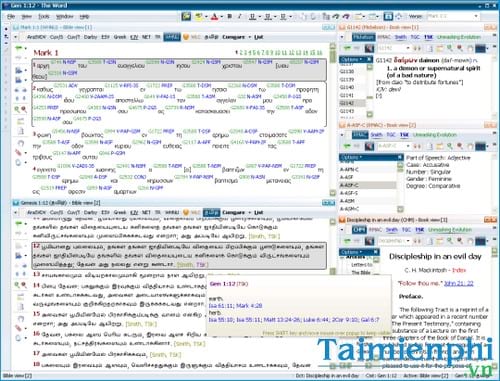This screenshot has width=500, height=381.
Task: Click green flag icon in Genesis Bible view sidebar
Action: click(18, 224)
